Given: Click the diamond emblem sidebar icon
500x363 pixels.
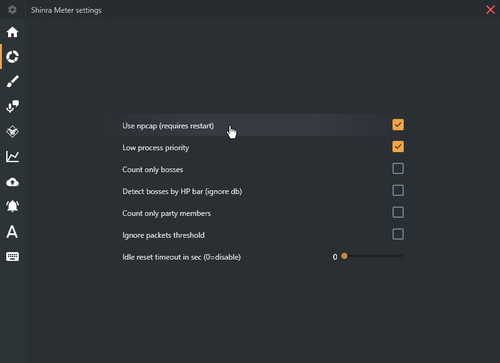Looking at the screenshot, I should point(12,132).
